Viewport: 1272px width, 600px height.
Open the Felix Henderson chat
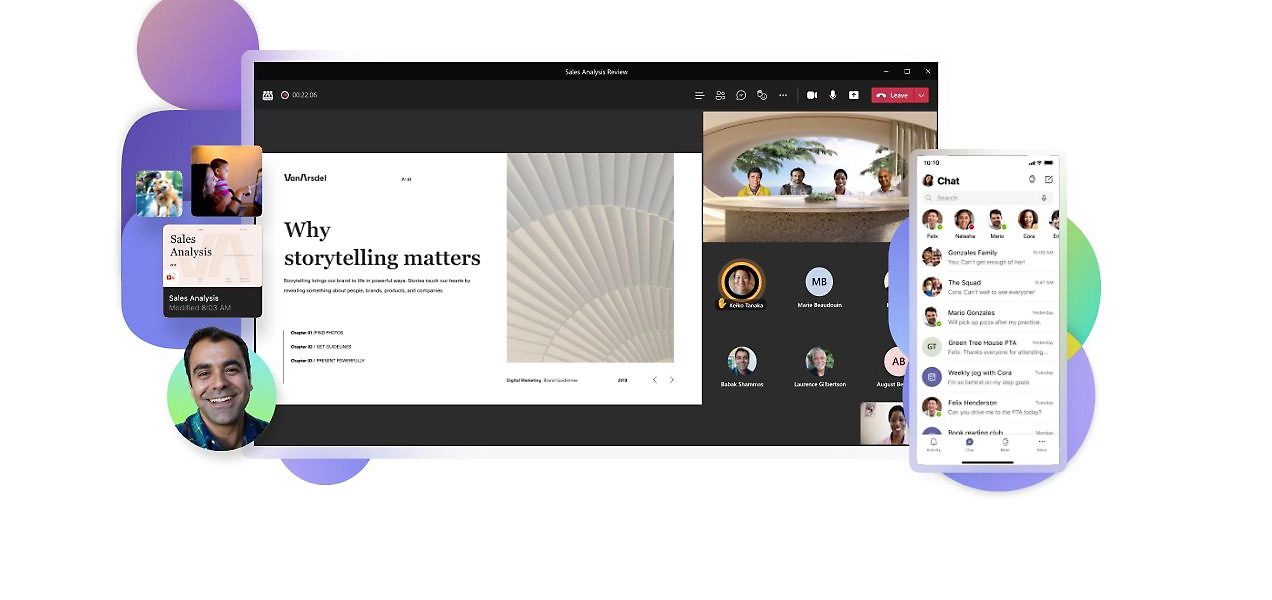pos(988,407)
